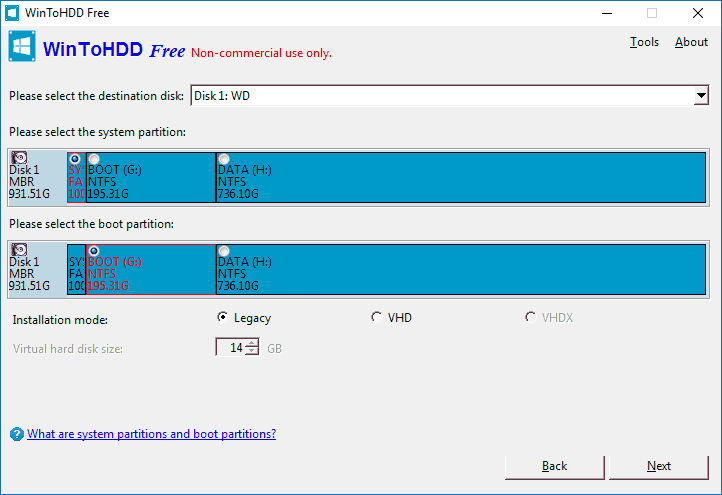The image size is (722, 495).
Task: Click 931.51G label in system partition panel
Action: [29, 194]
